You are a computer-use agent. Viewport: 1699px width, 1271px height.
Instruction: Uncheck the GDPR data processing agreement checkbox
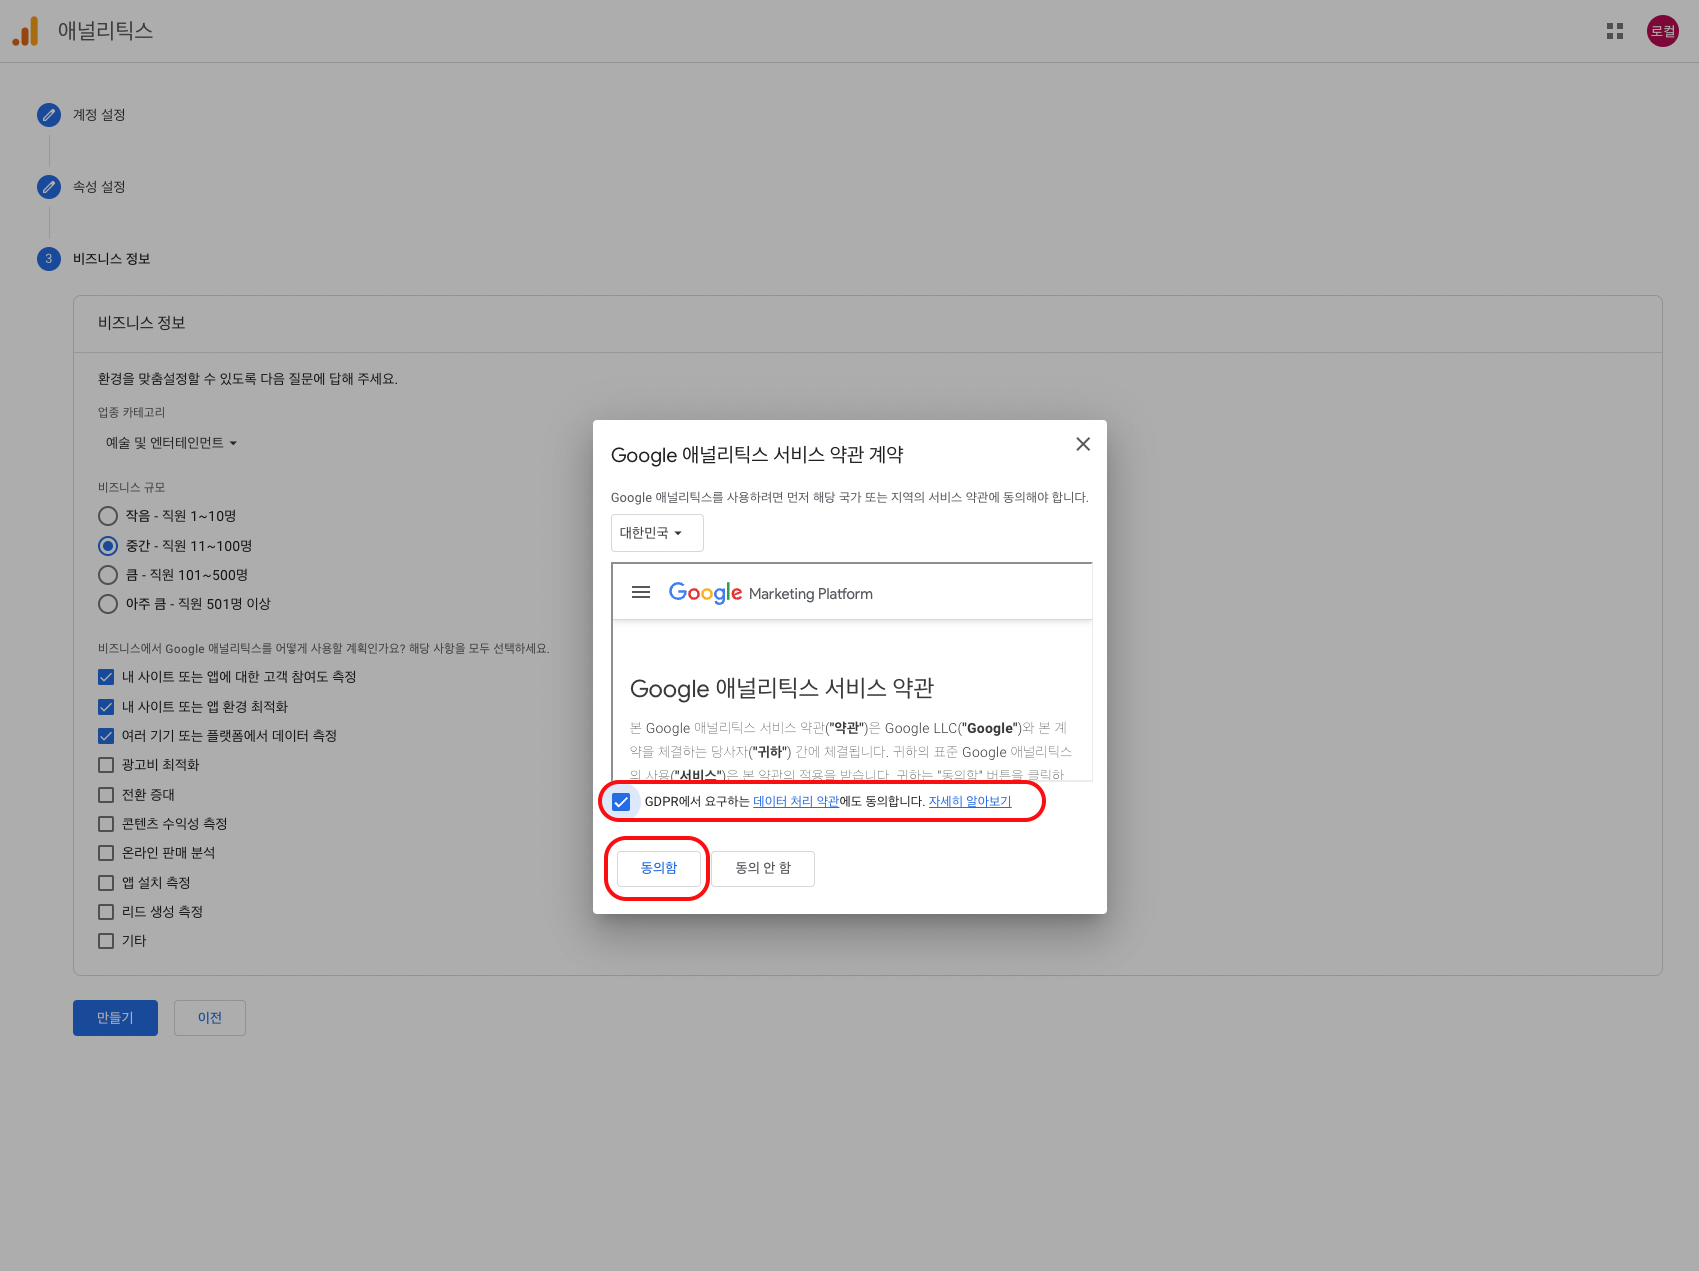point(621,802)
